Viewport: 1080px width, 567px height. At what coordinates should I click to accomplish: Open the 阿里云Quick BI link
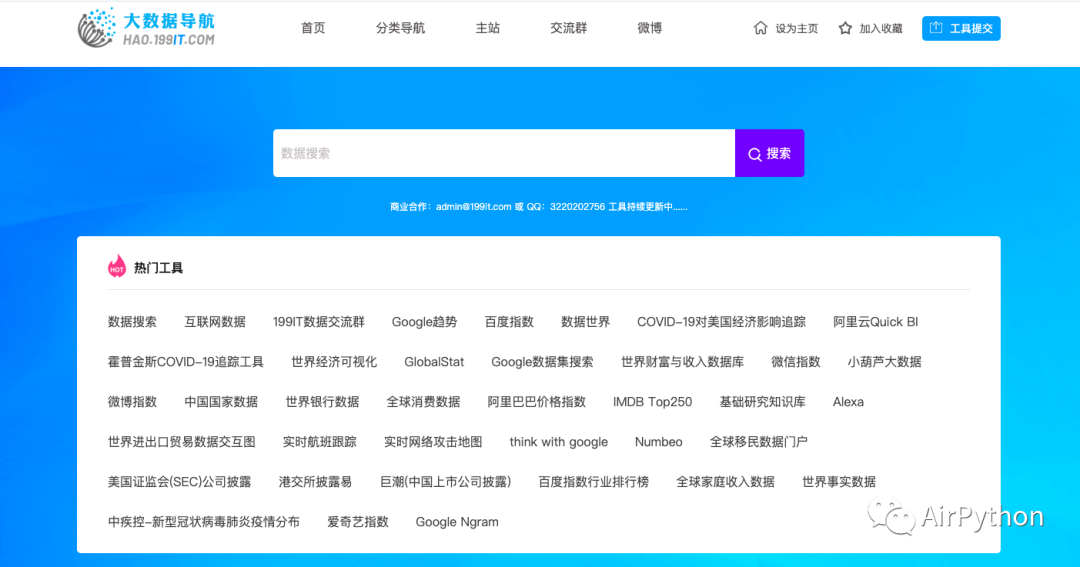pyautogui.click(x=875, y=322)
